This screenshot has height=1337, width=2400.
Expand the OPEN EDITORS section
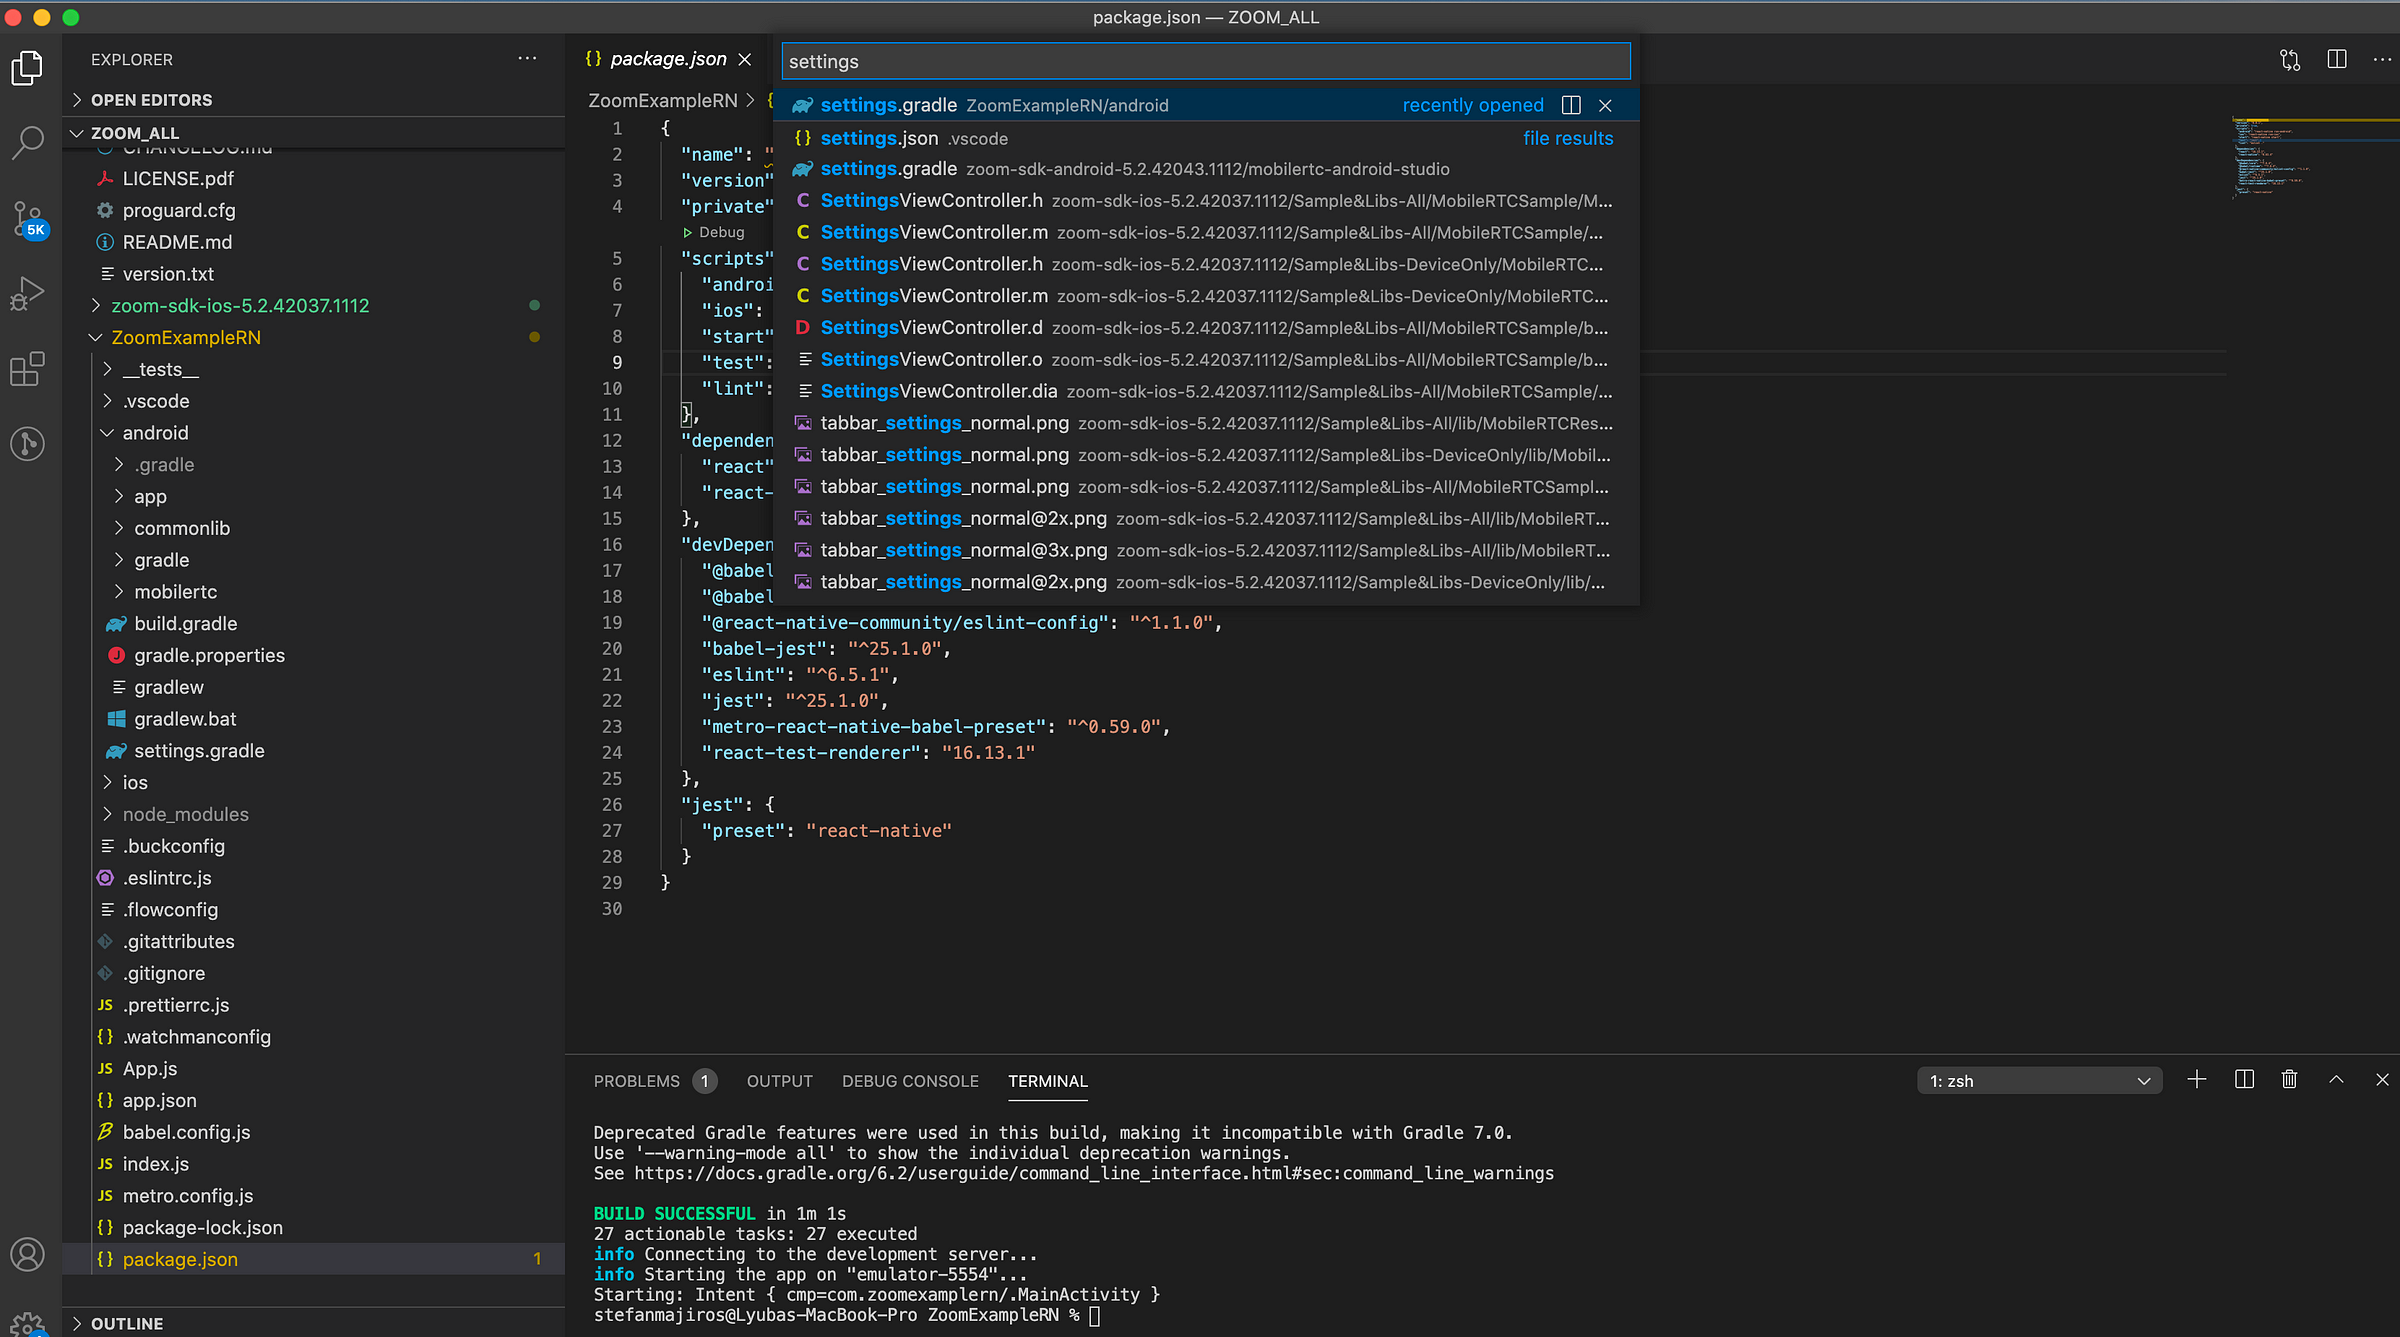pos(150,100)
